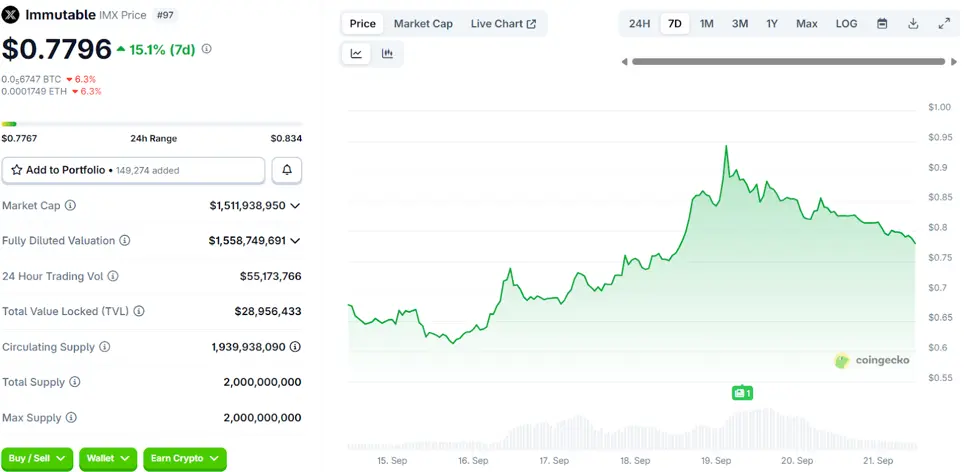Click Market Cap info icon

coord(70,206)
